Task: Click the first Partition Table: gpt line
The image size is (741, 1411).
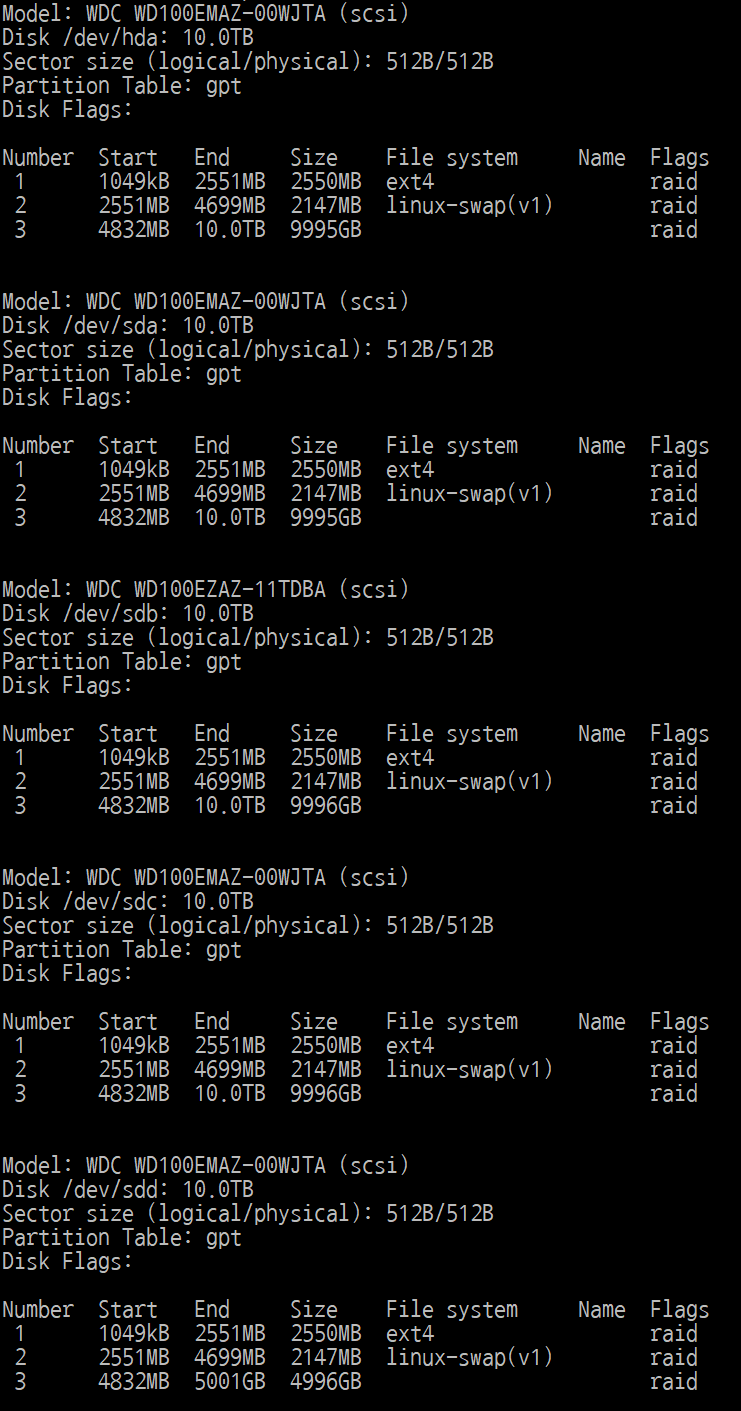Action: point(122,86)
